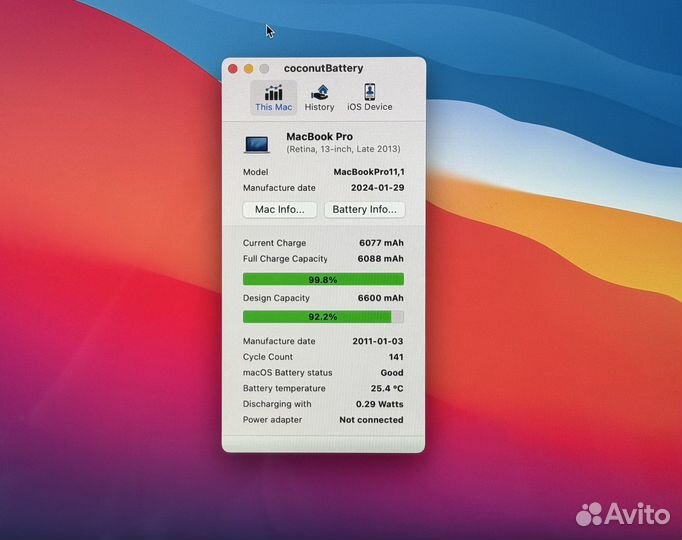Minimize the coconutBattery window
This screenshot has height=540, width=682.
tap(248, 69)
